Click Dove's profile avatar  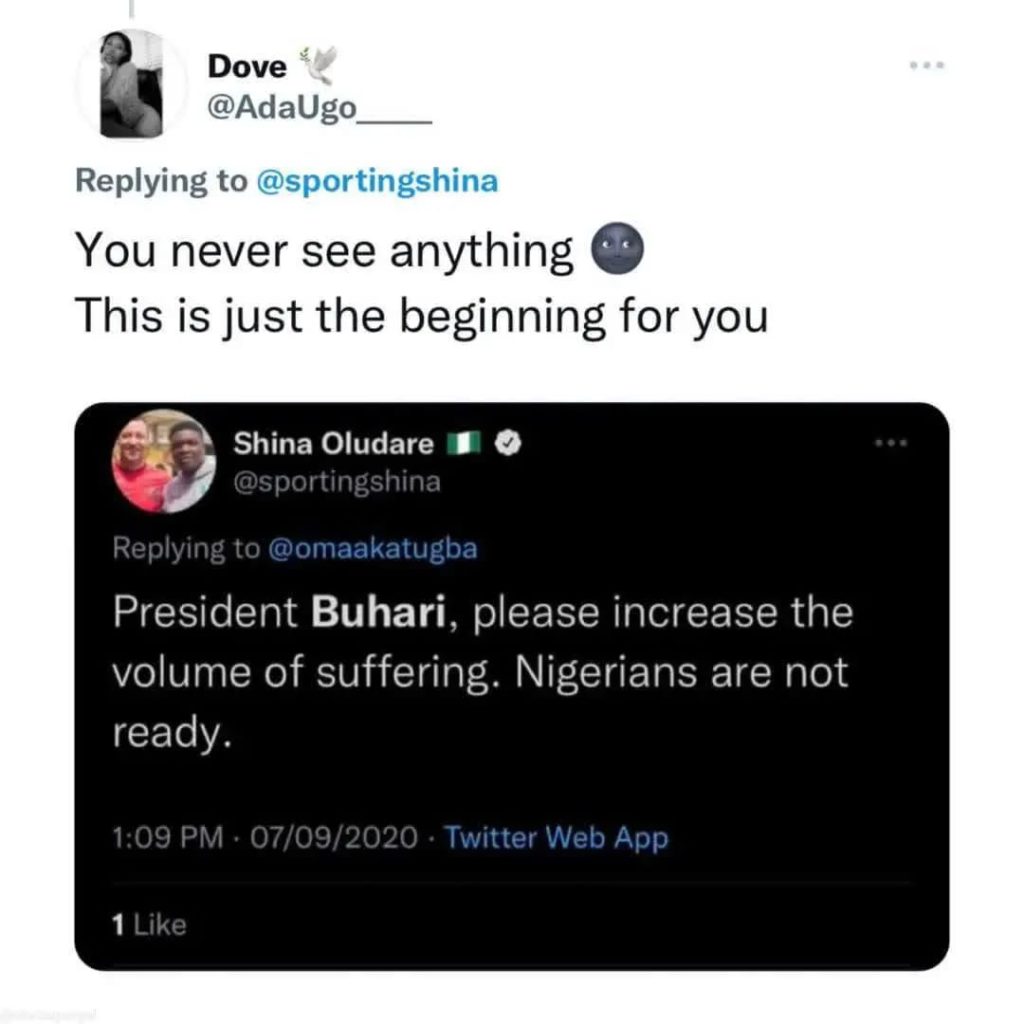[131, 84]
